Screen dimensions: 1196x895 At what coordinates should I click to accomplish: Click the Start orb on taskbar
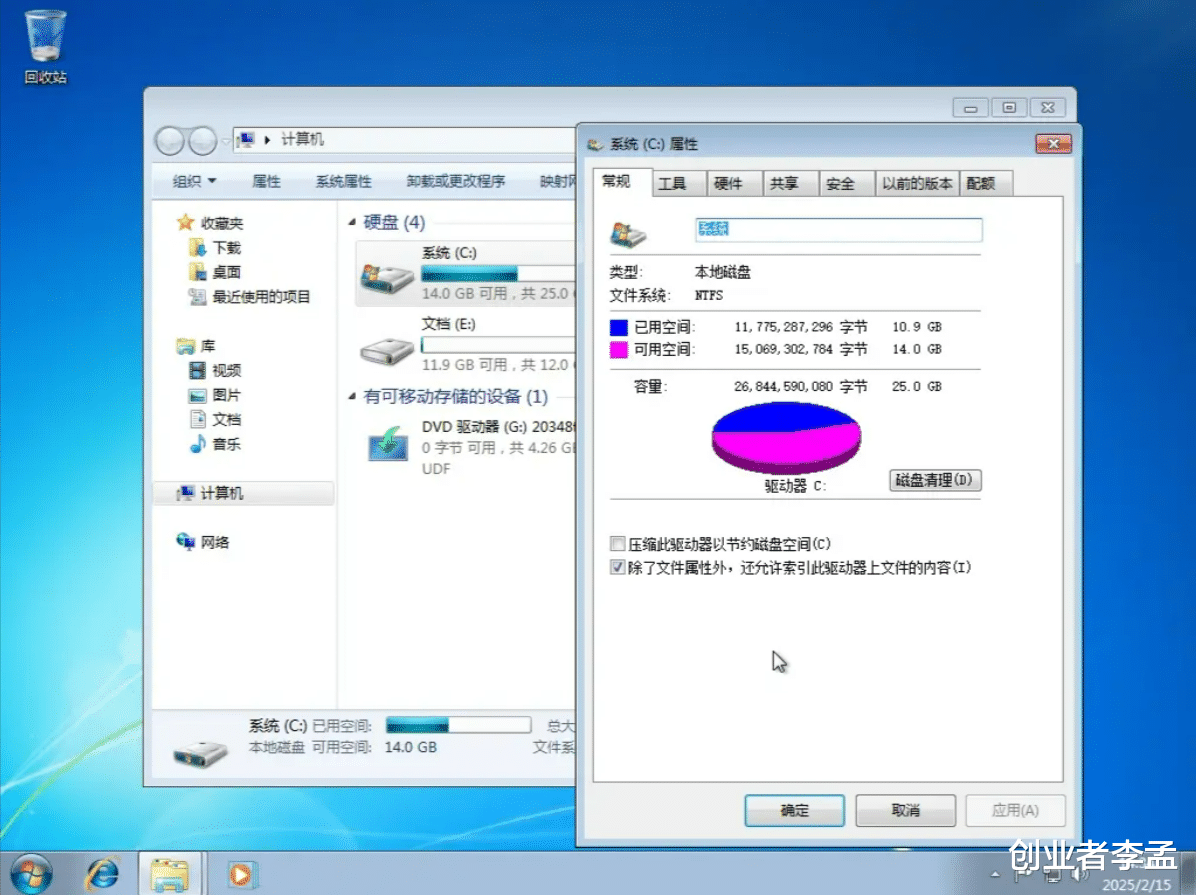tap(31, 874)
